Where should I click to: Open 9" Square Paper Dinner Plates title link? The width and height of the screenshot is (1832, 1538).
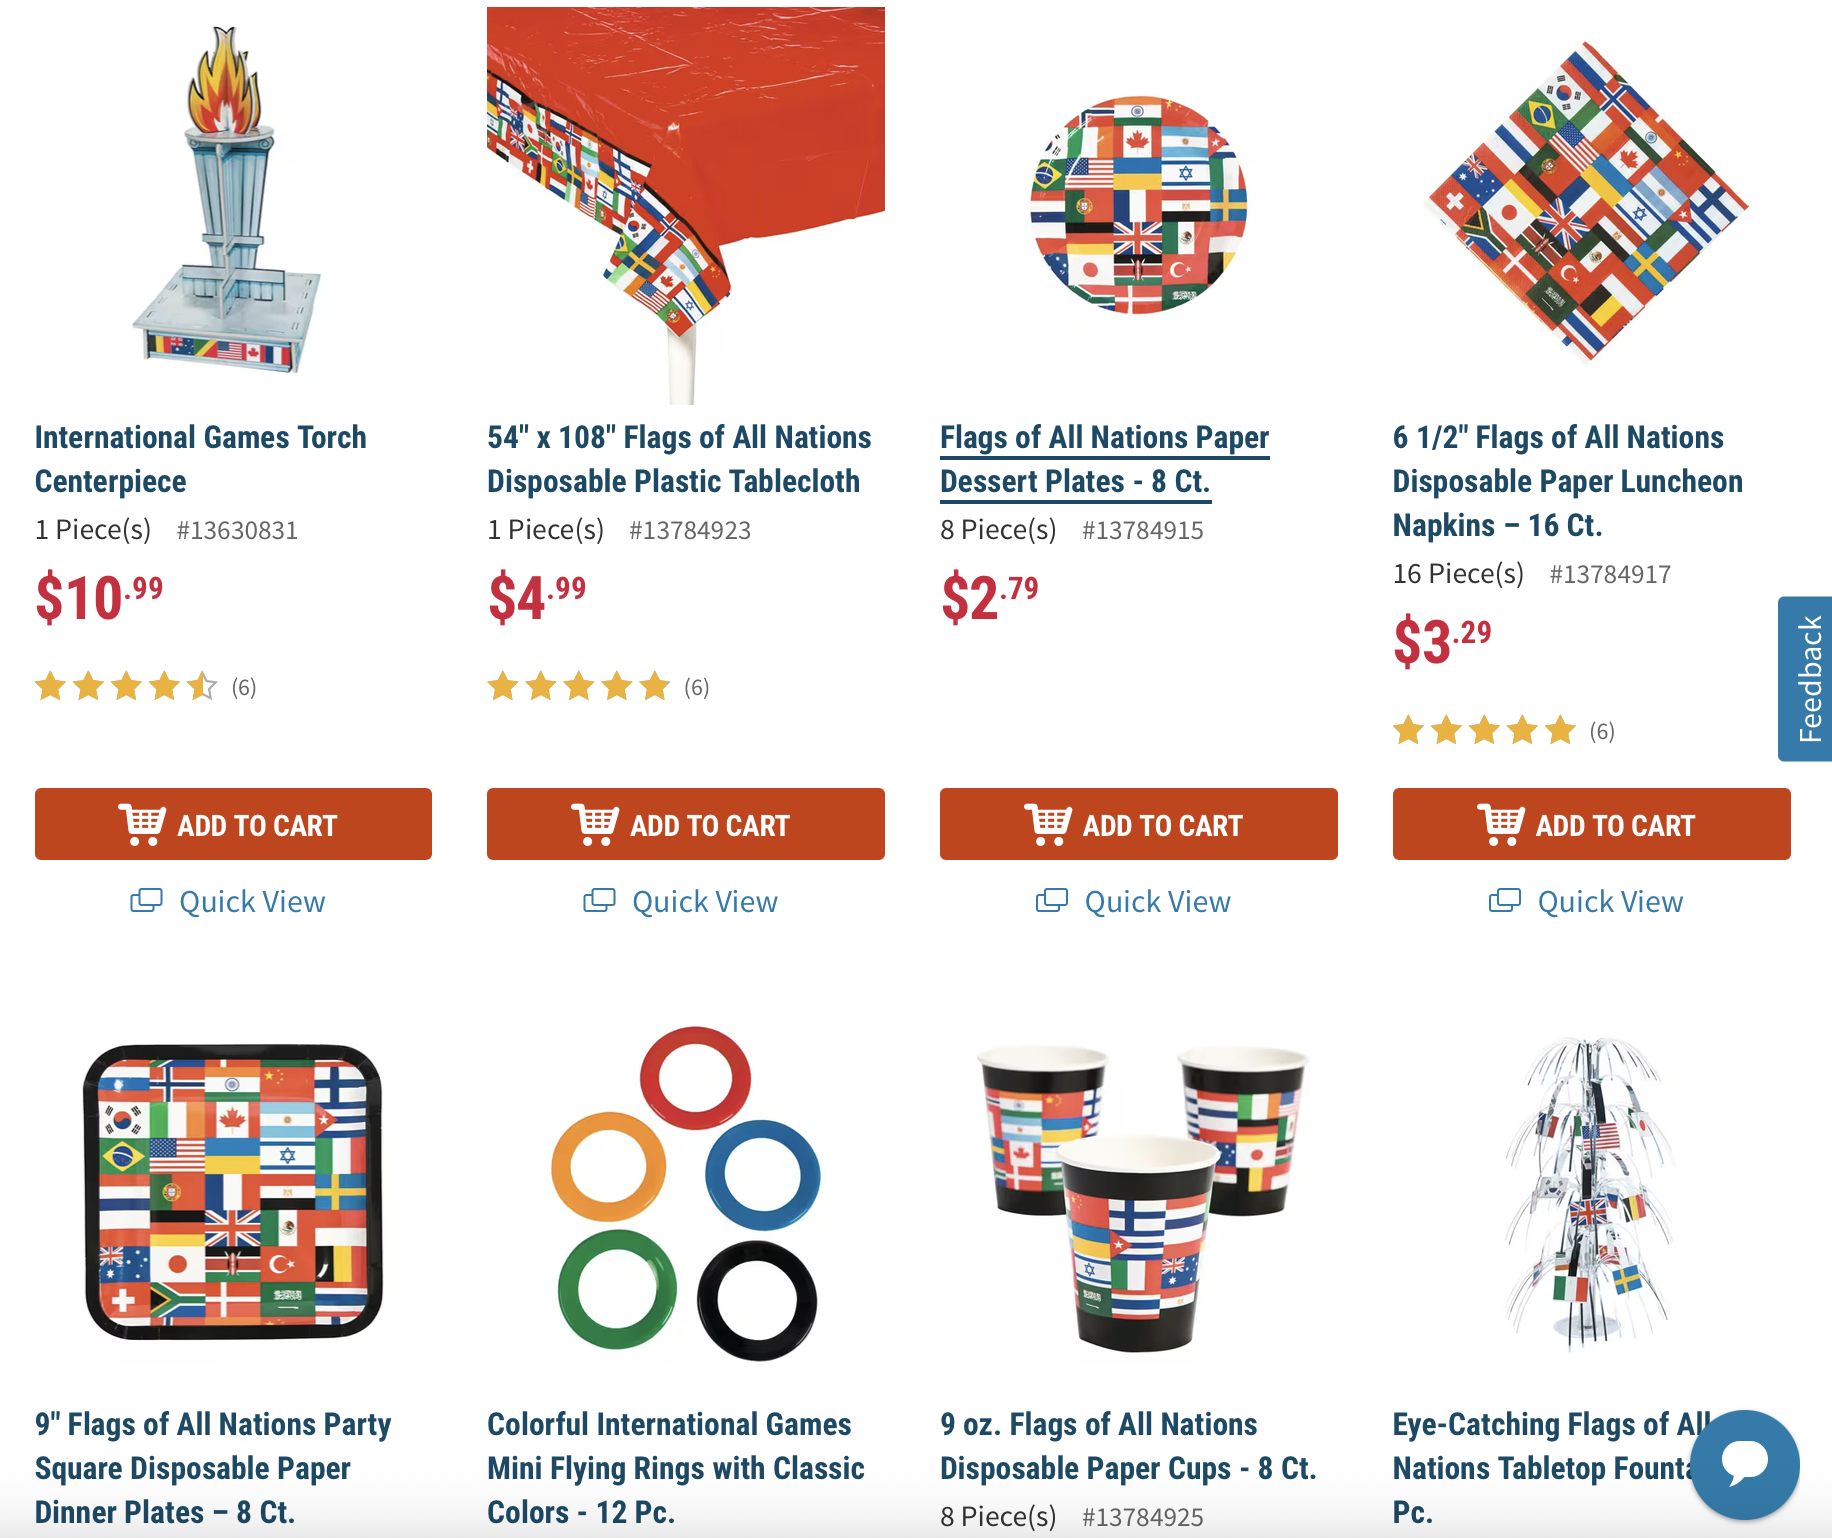(213, 1468)
